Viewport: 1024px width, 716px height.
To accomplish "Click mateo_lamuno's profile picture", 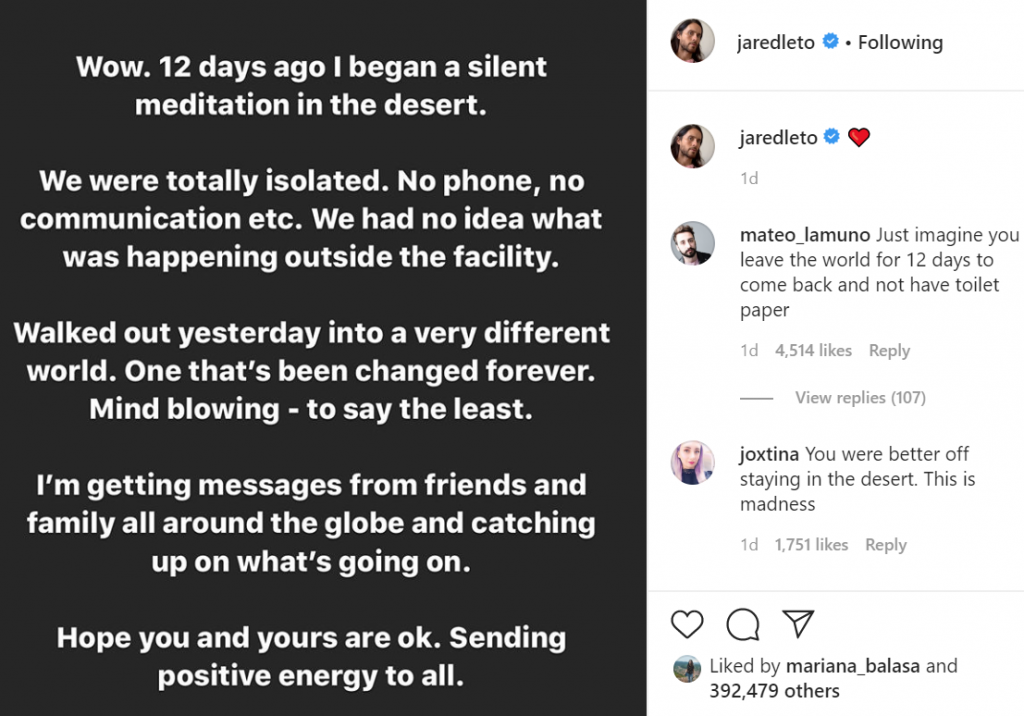I will tap(691, 243).
